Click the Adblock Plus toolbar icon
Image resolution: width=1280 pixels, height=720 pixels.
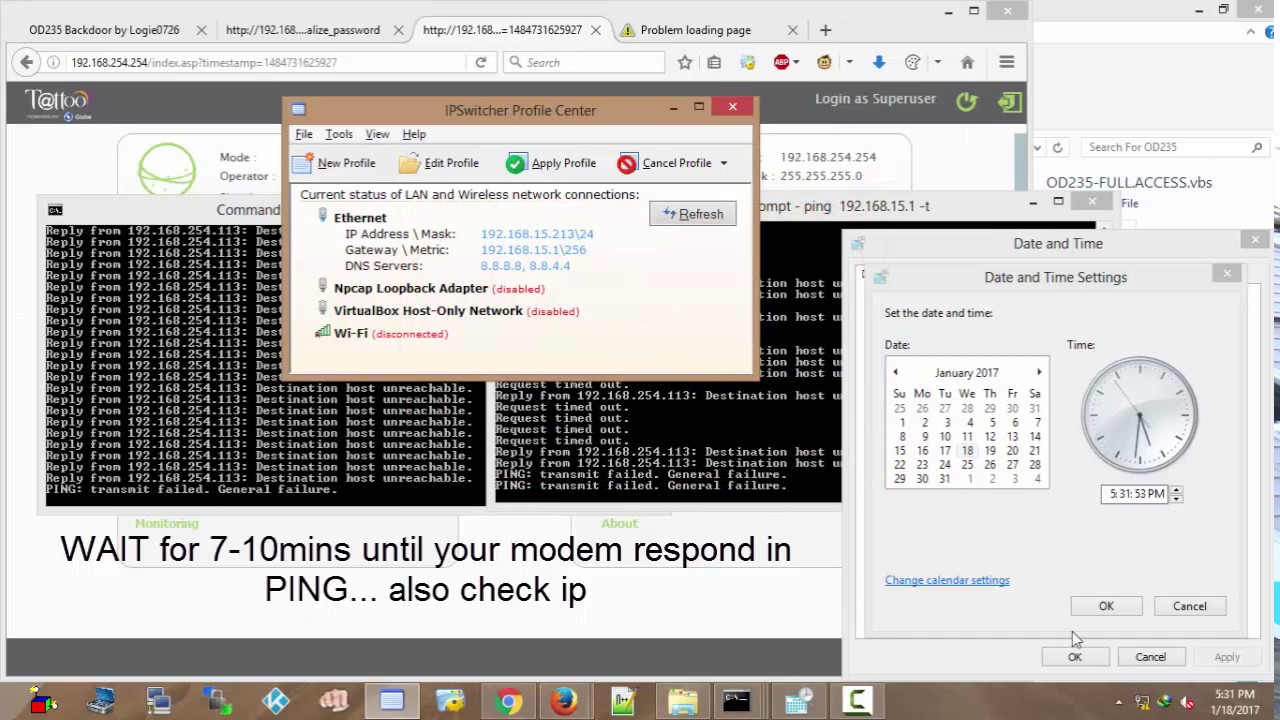coord(782,62)
